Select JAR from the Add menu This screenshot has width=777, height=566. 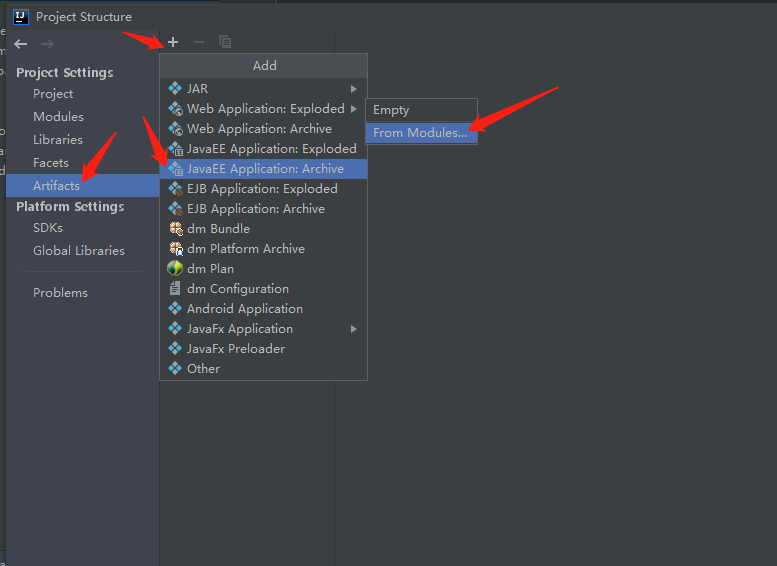tap(263, 88)
